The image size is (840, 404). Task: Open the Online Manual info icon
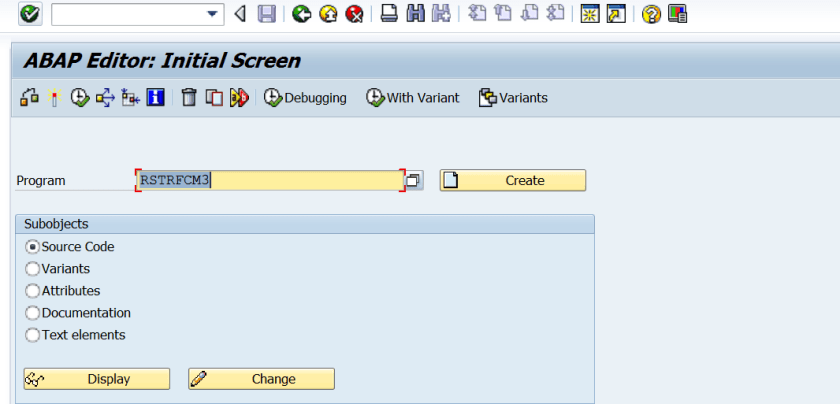[155, 98]
